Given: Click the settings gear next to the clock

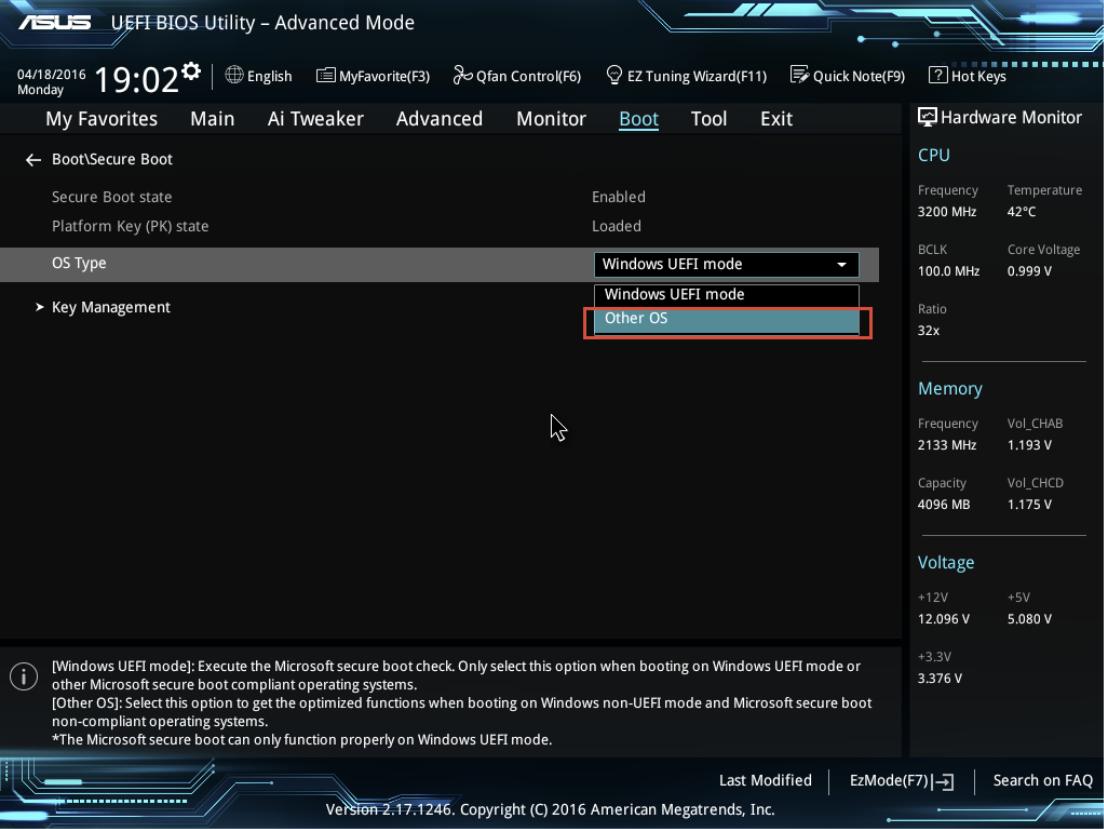Looking at the screenshot, I should coord(191,71).
